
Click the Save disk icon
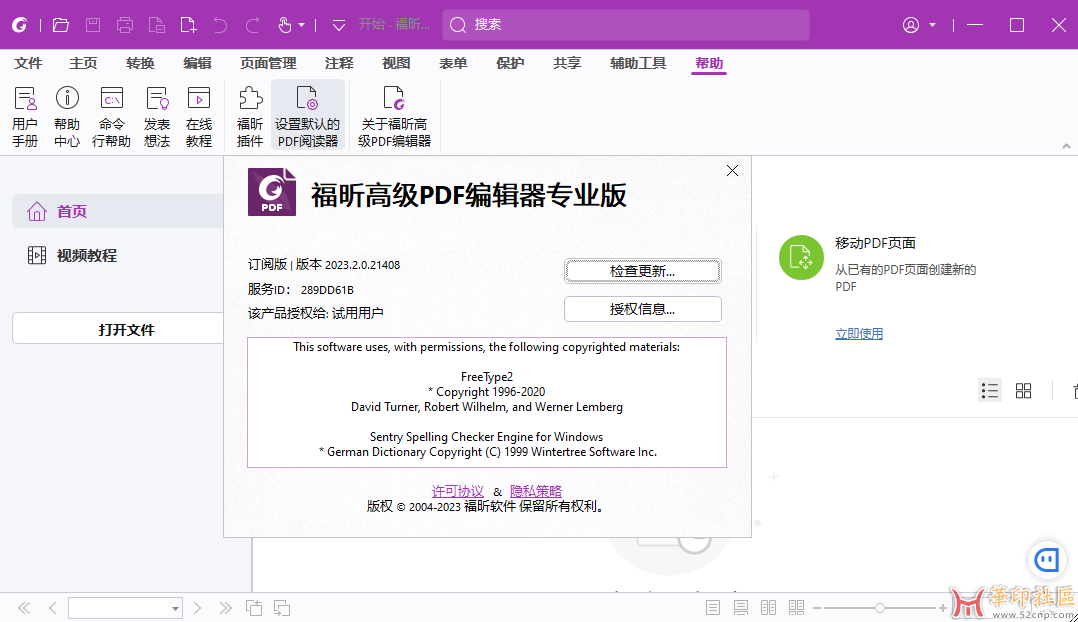[93, 25]
